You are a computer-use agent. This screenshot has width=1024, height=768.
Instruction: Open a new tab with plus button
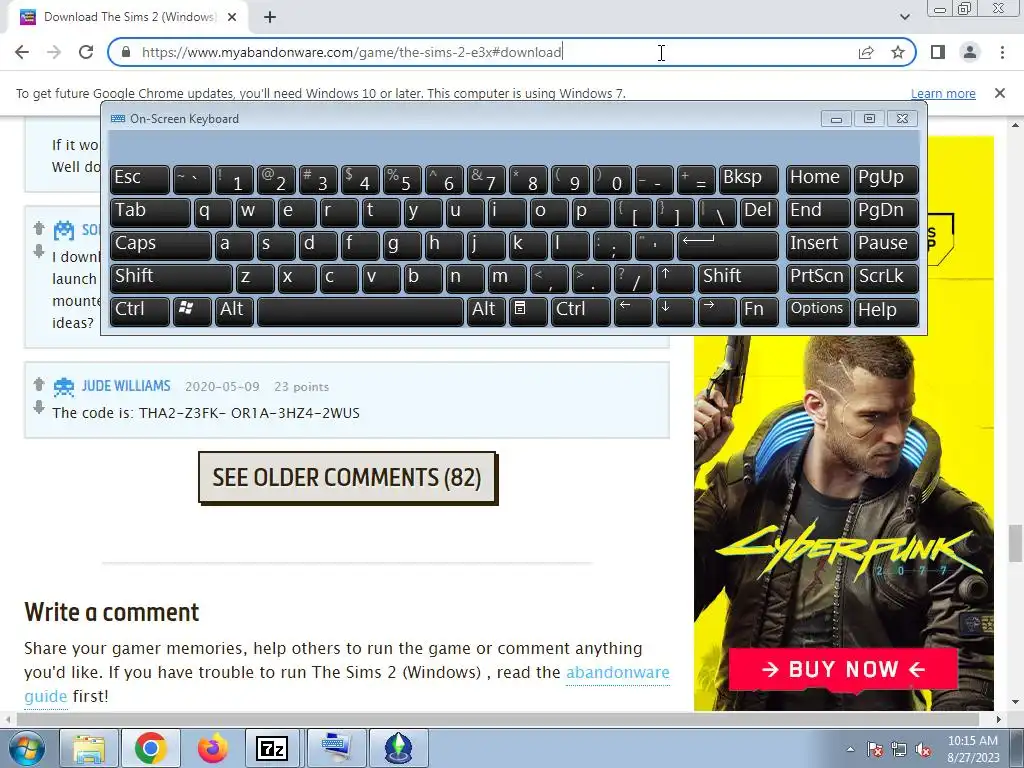270,18
